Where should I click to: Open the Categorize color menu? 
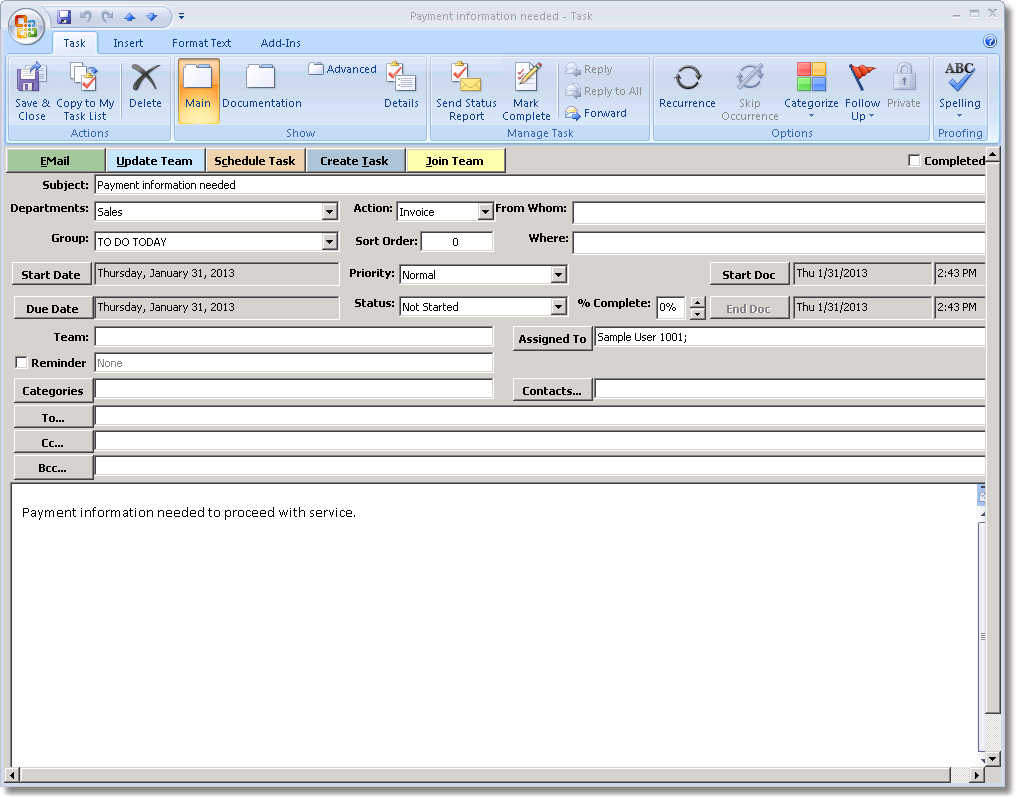(x=811, y=78)
